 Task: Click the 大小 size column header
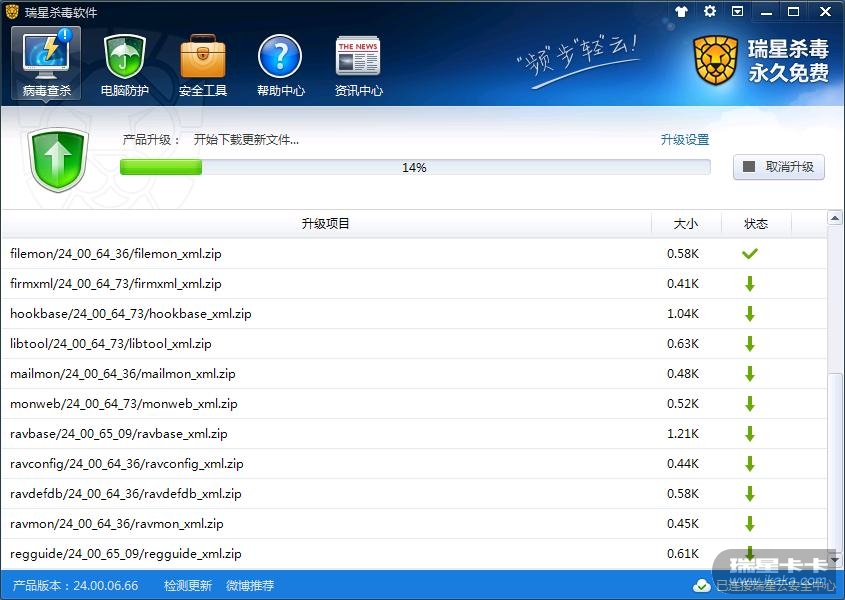pyautogui.click(x=686, y=223)
